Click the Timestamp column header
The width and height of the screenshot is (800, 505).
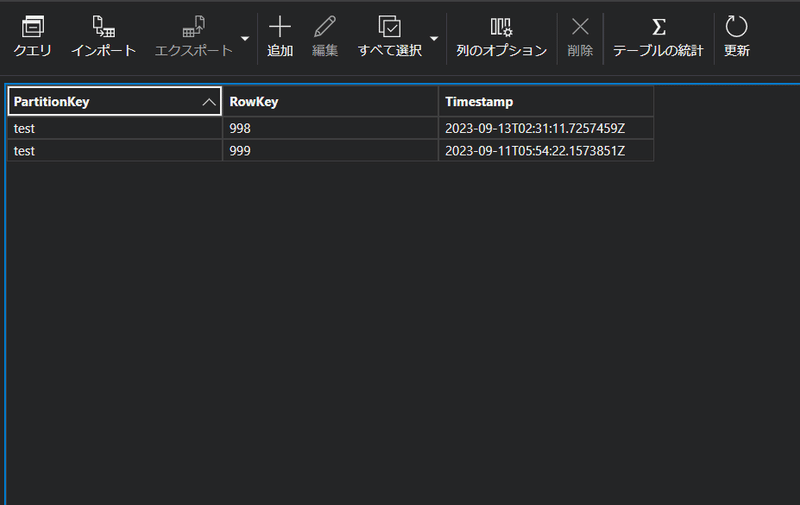[x=546, y=102]
